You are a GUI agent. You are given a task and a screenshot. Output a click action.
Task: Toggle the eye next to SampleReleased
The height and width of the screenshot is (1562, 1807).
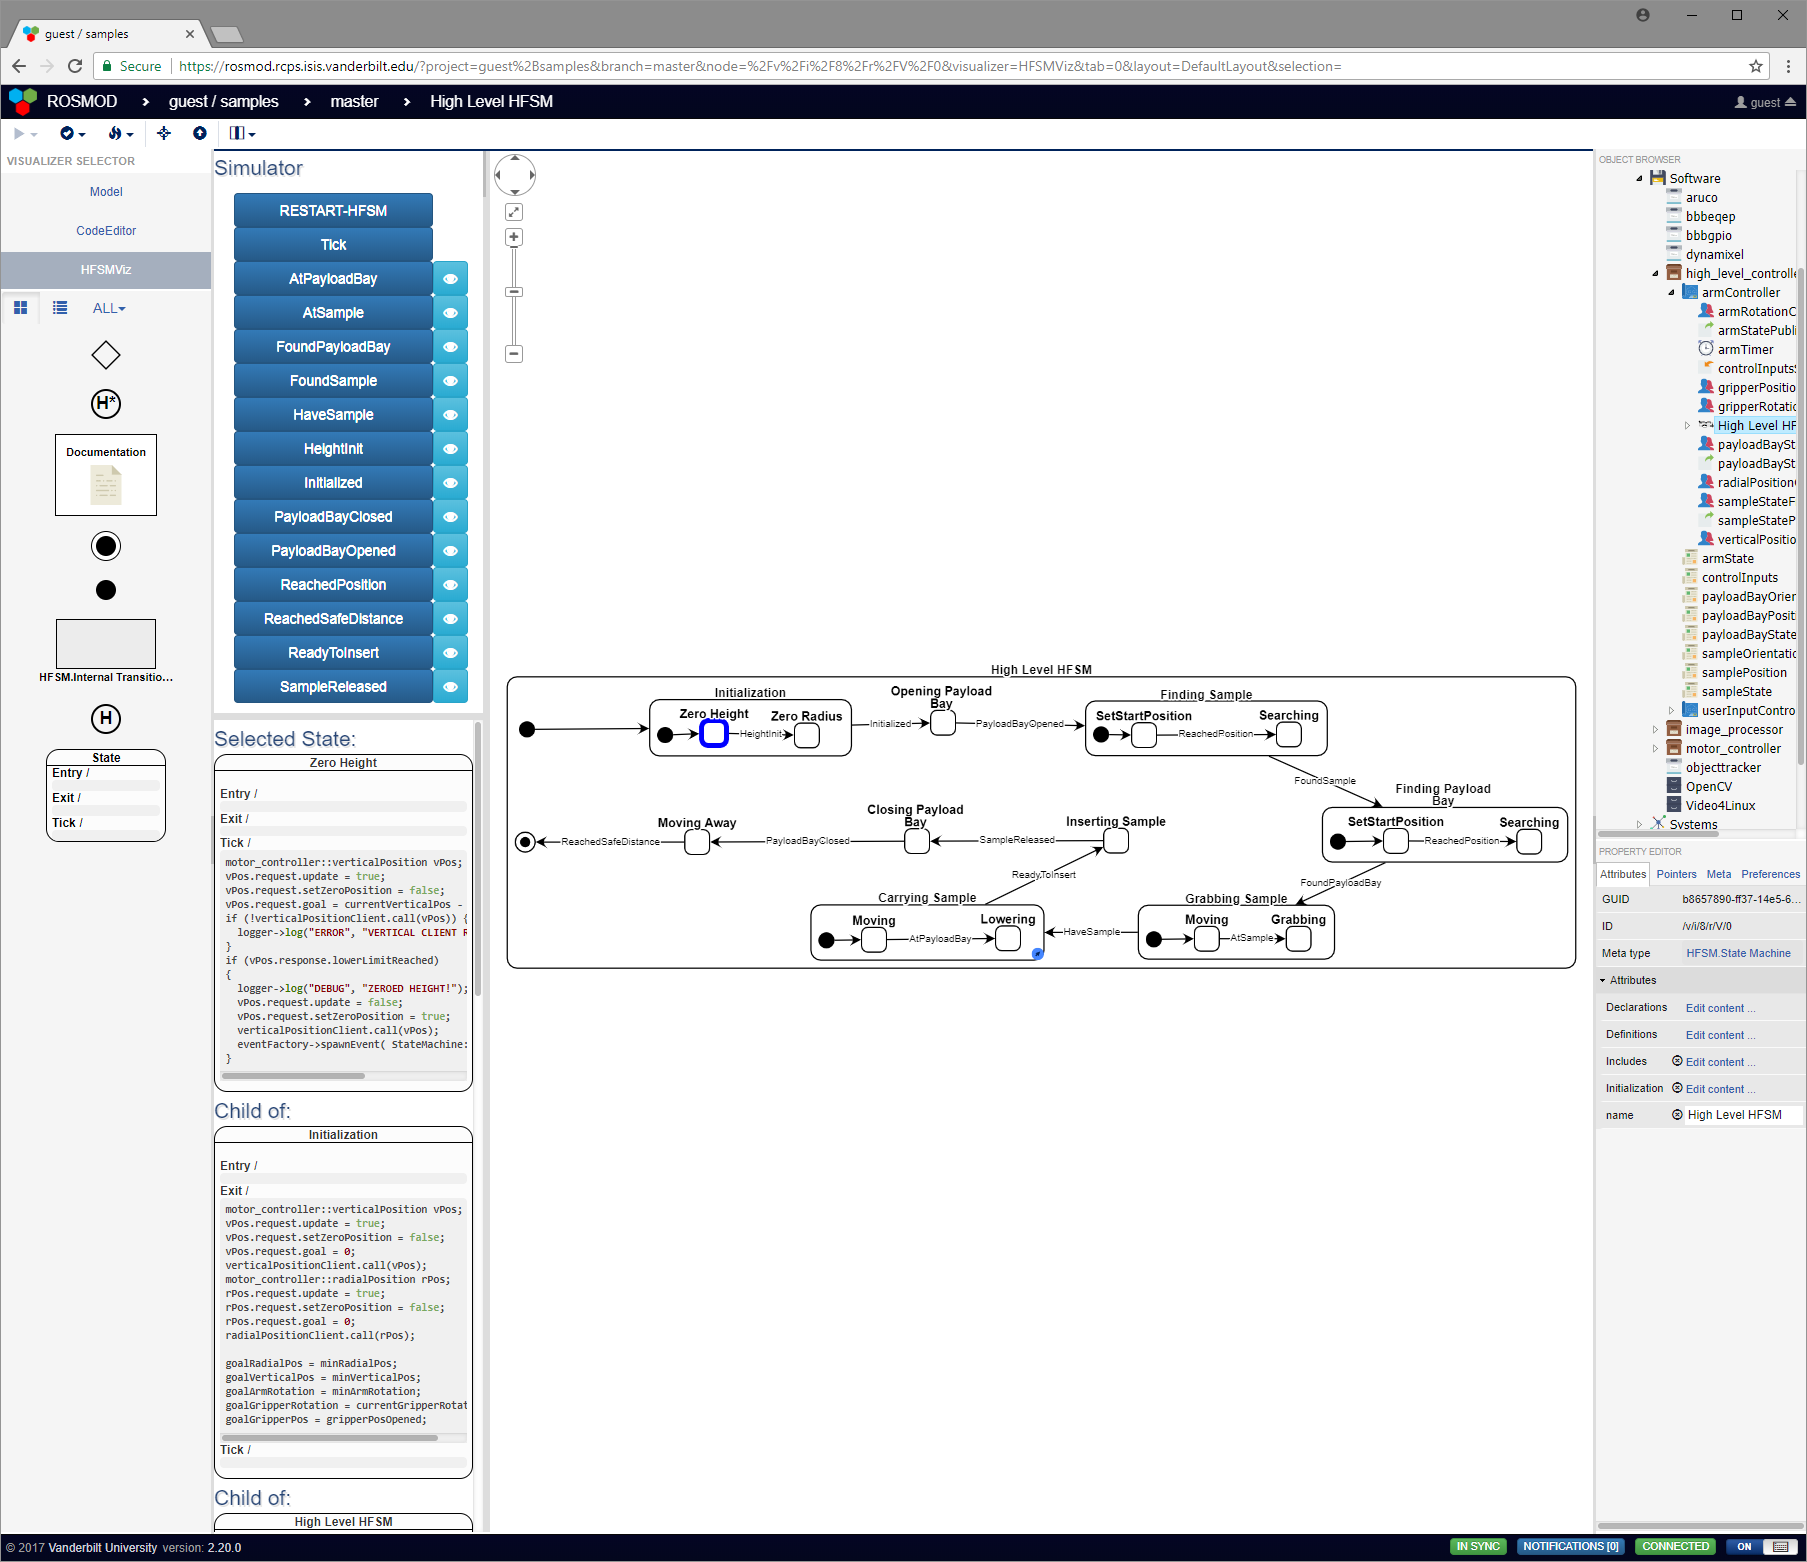coord(450,687)
